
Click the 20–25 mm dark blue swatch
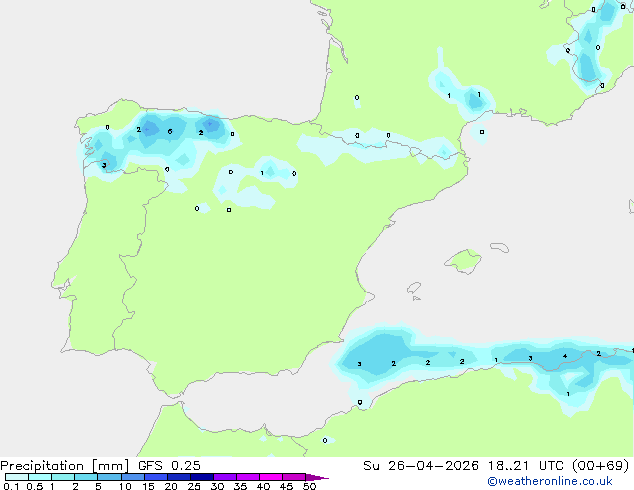(x=178, y=477)
